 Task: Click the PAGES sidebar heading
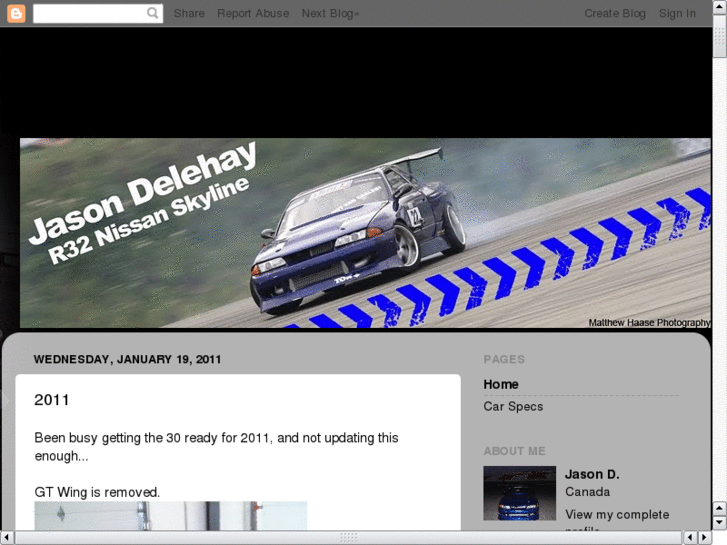504,359
